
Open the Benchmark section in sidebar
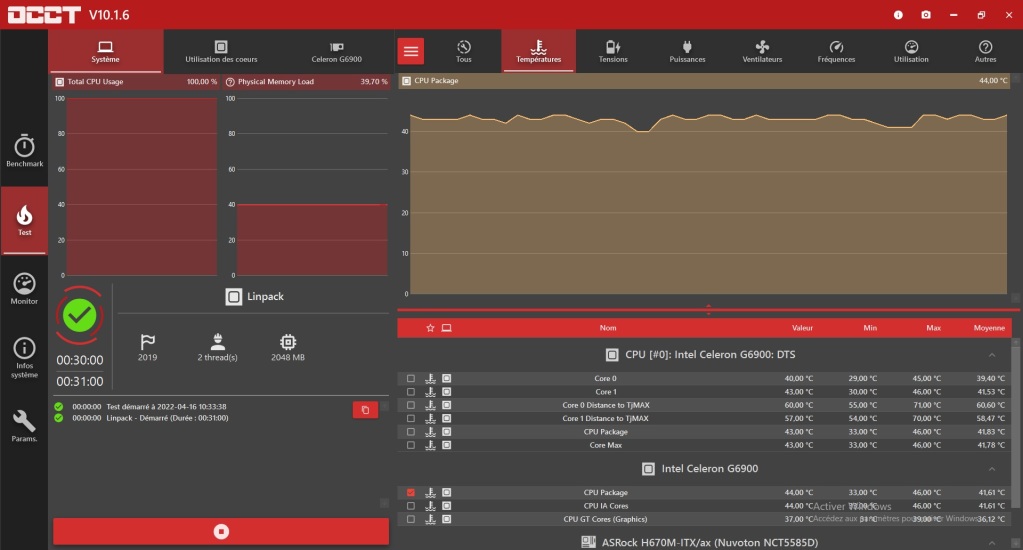click(24, 151)
